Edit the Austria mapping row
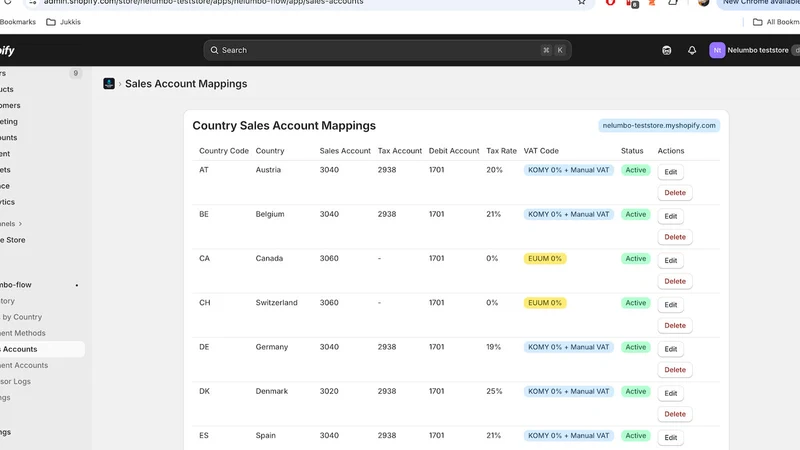The width and height of the screenshot is (800, 450). pyautogui.click(x=670, y=172)
